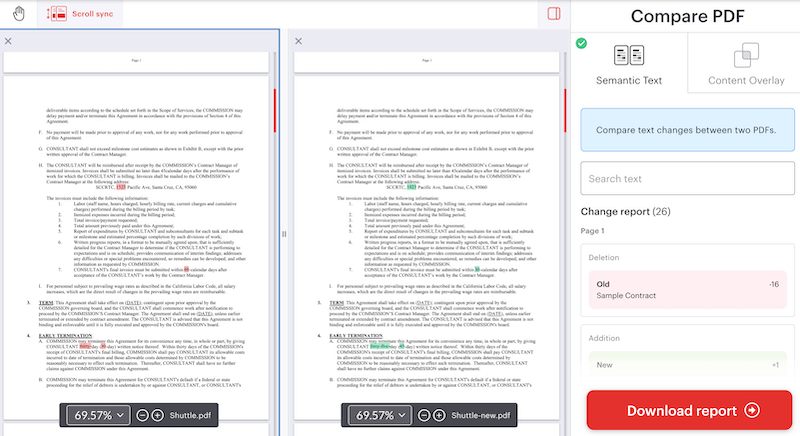Image resolution: width=800 pixels, height=436 pixels.
Task: Click the Compare PDF title
Action: point(687,16)
